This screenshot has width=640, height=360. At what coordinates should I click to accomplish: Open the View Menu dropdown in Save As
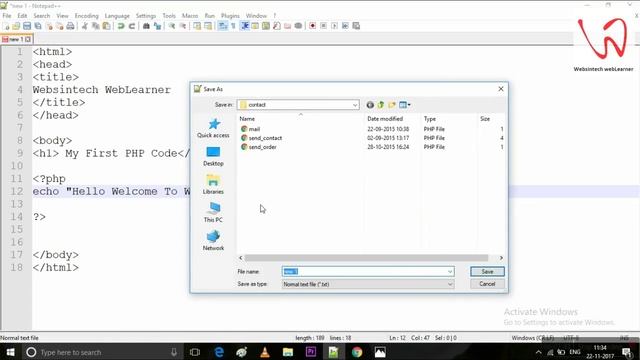(405, 105)
